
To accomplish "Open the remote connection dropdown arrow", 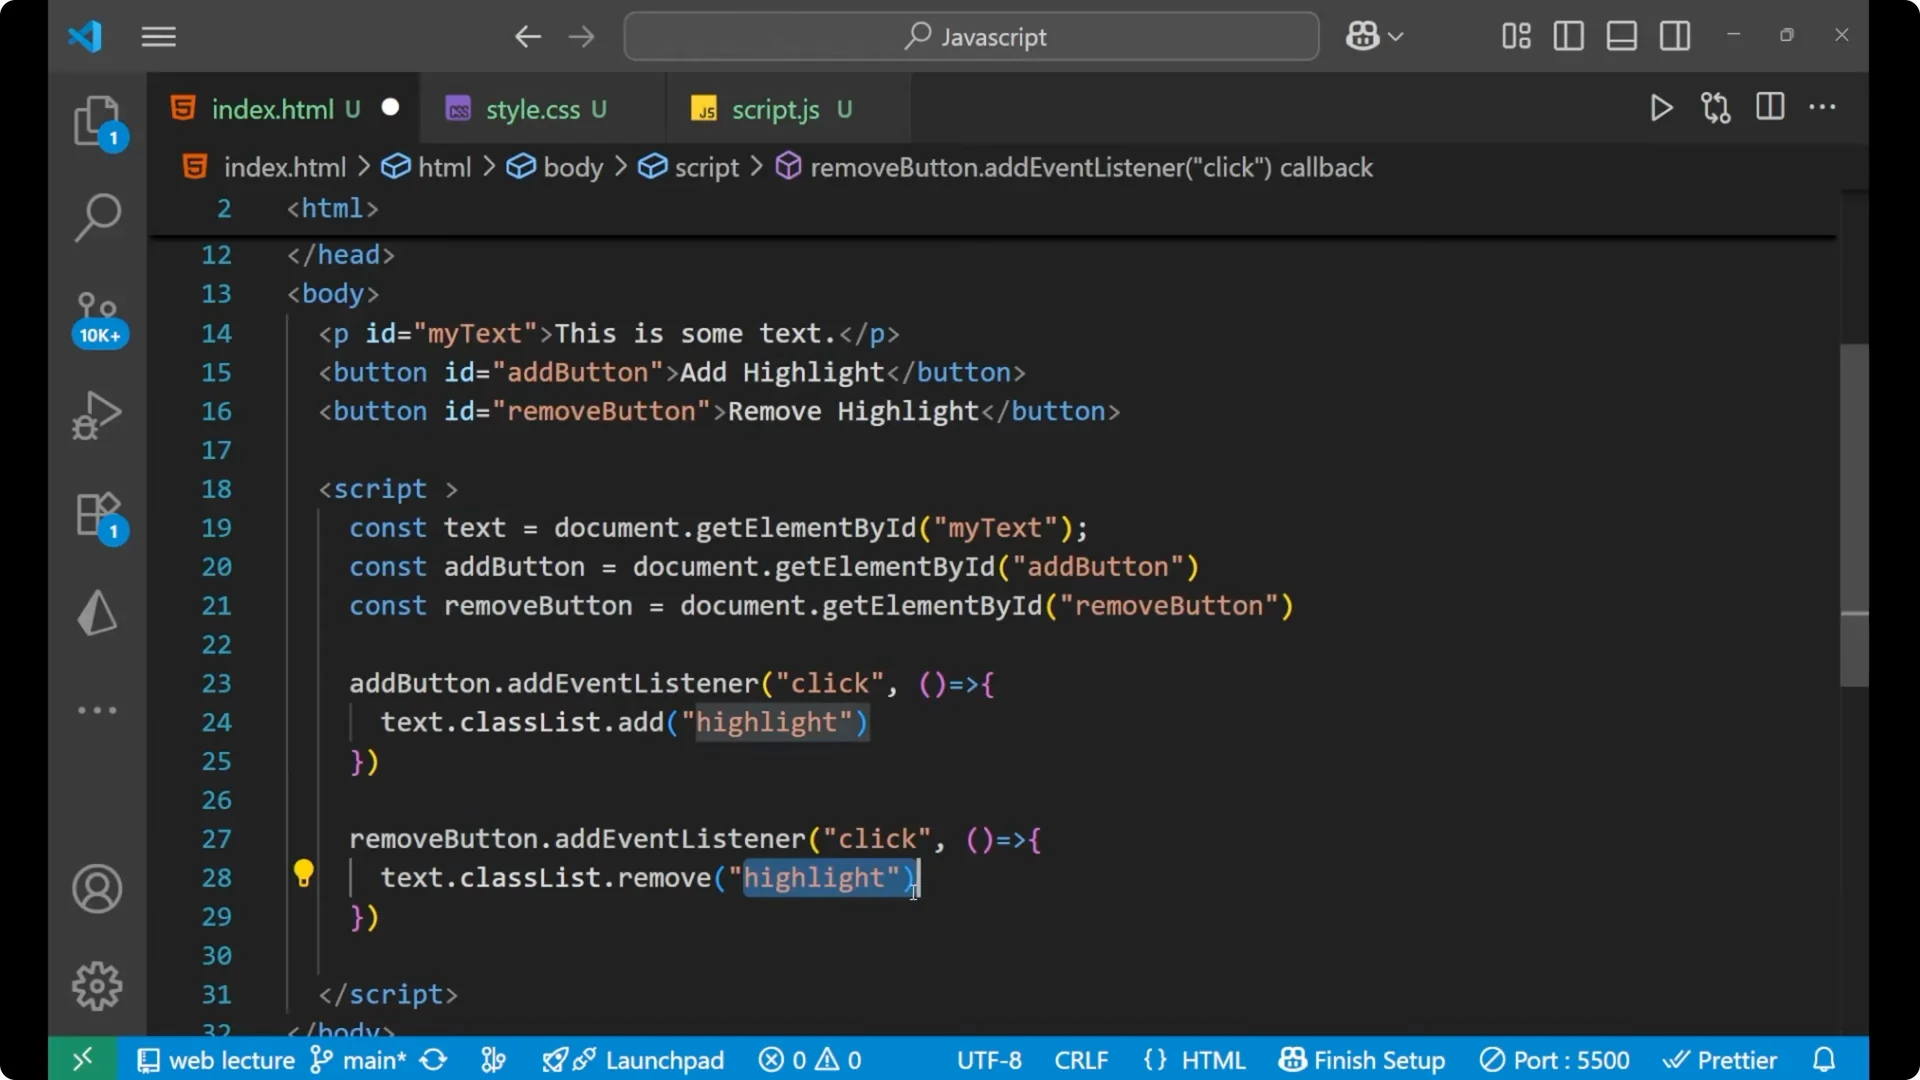I will pos(1397,35).
